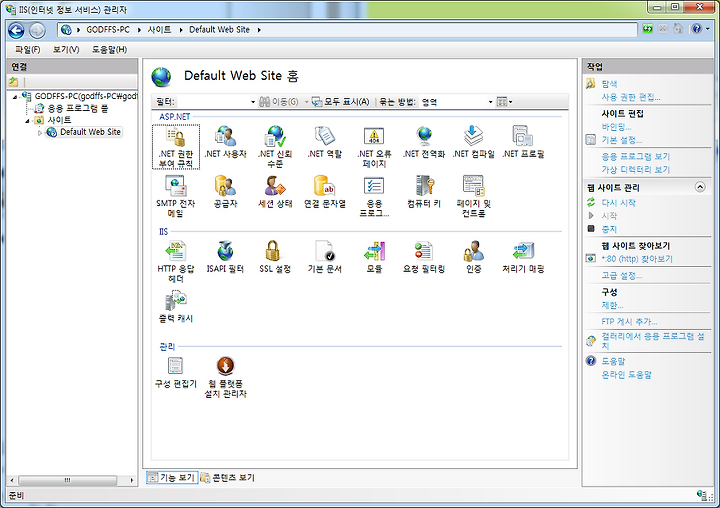Open 페이지 및 컨트롤 feature

click(x=473, y=196)
